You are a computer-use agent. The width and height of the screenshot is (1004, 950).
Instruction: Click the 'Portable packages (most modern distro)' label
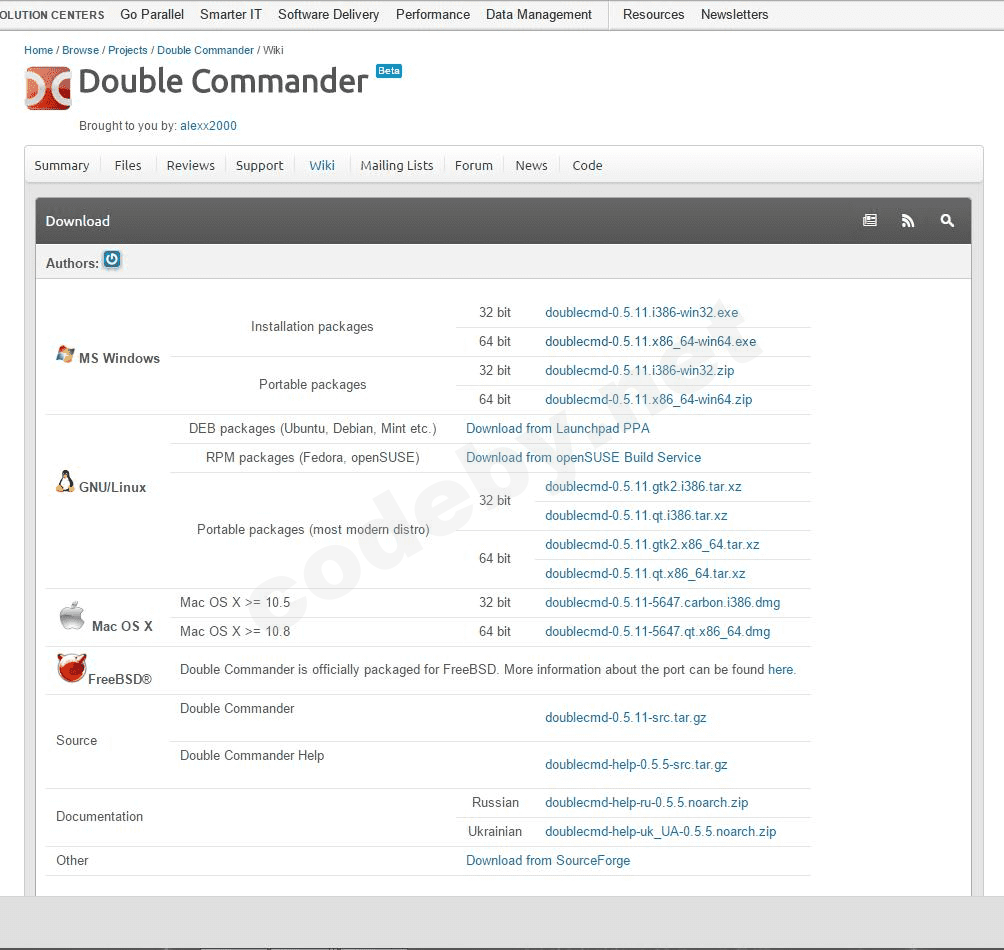coord(313,529)
